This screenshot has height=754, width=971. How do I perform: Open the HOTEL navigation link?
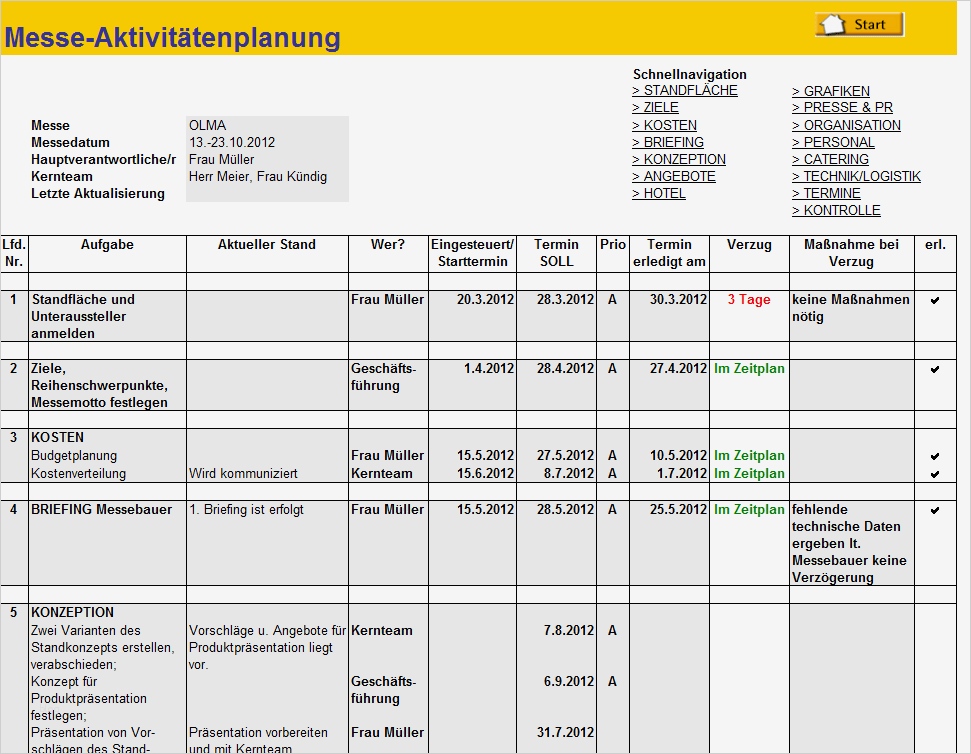pyautogui.click(x=659, y=193)
